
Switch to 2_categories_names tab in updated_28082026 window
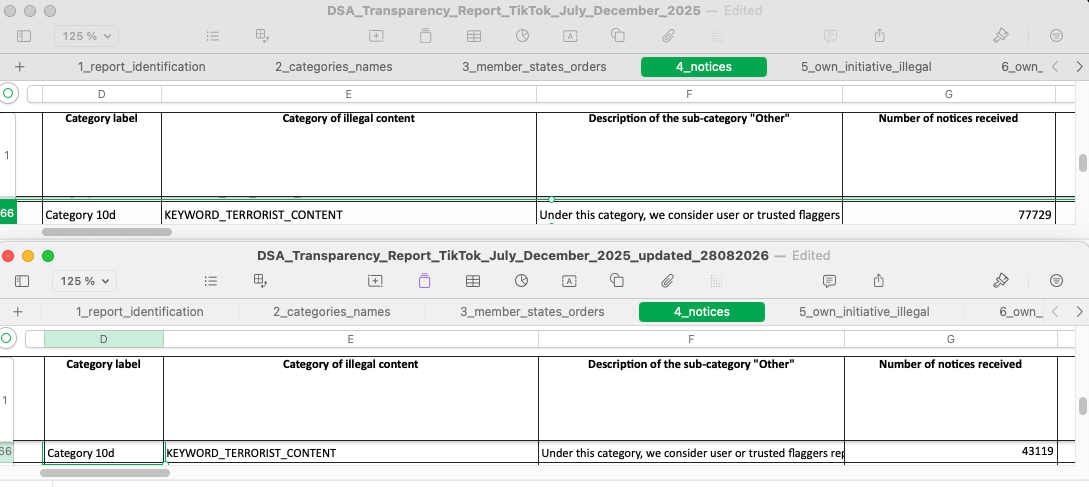click(x=332, y=312)
